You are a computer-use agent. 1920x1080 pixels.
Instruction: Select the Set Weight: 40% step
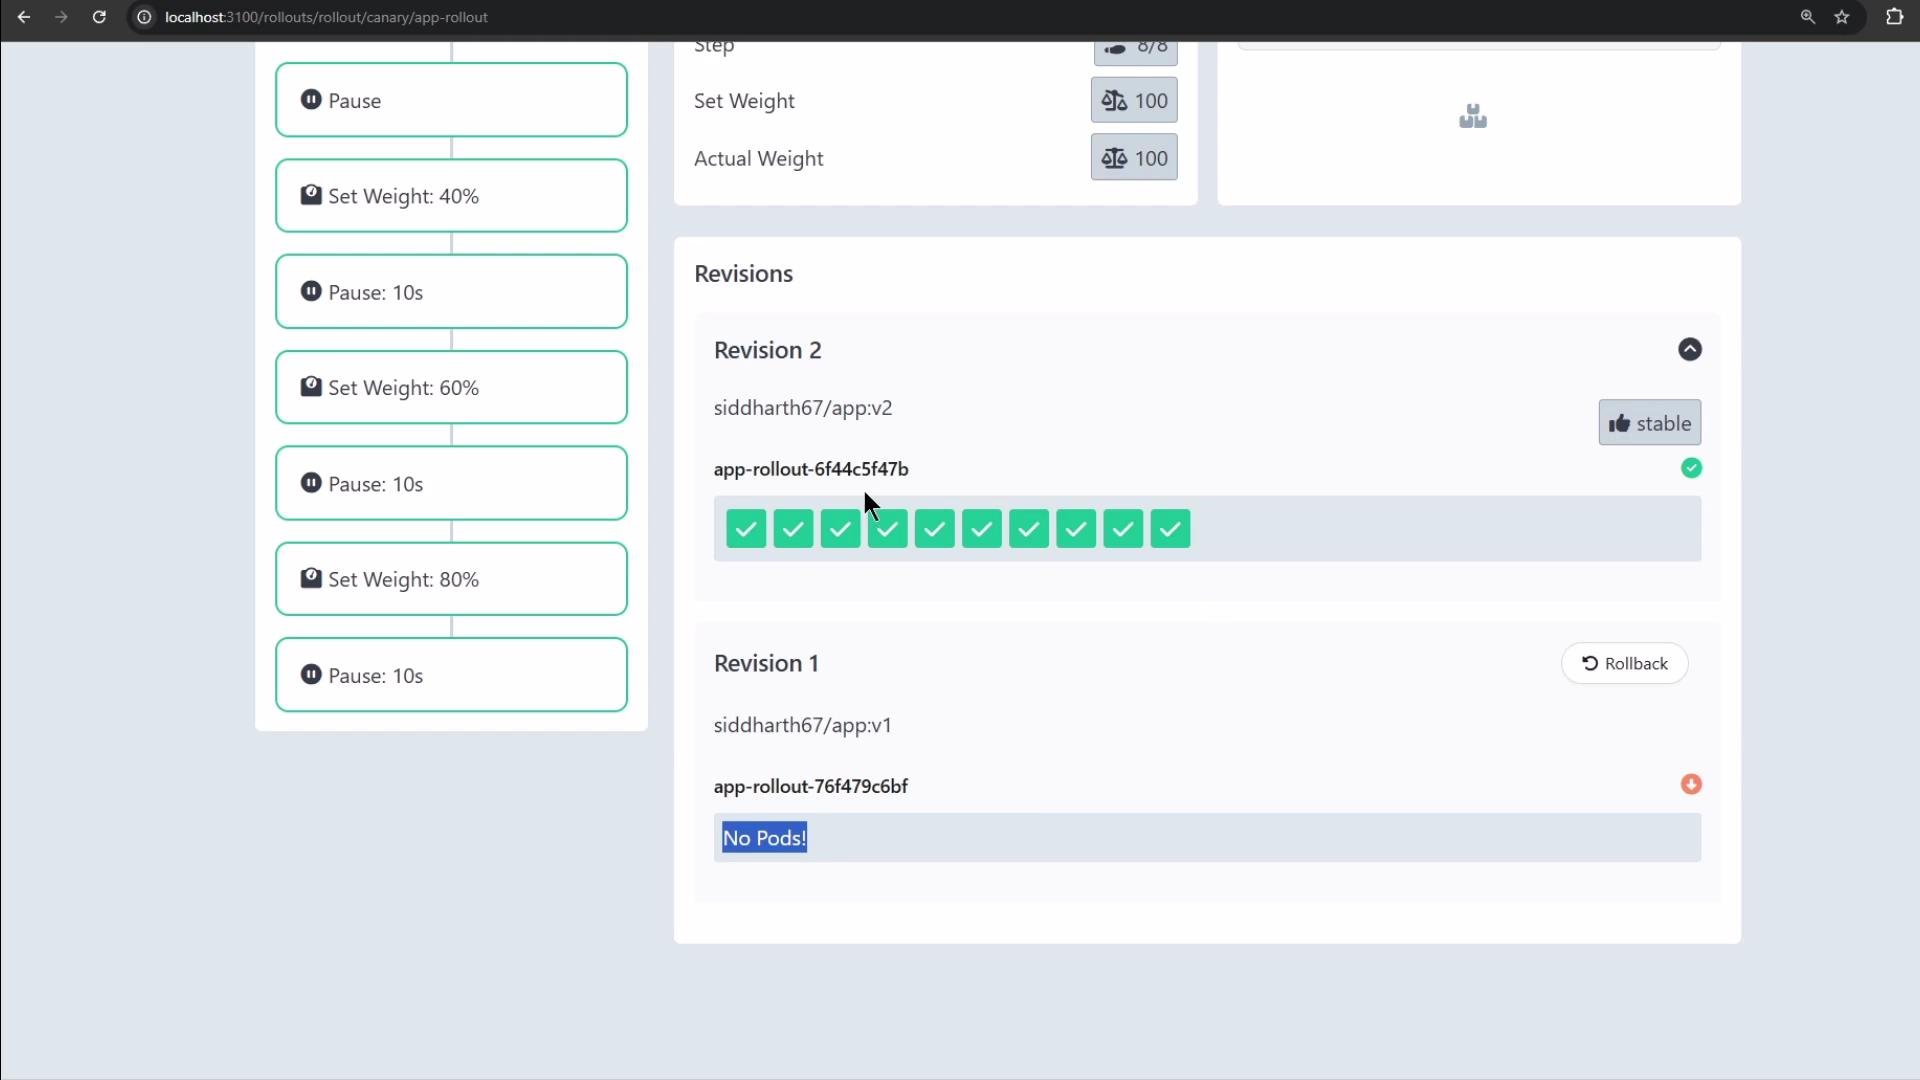(451, 196)
